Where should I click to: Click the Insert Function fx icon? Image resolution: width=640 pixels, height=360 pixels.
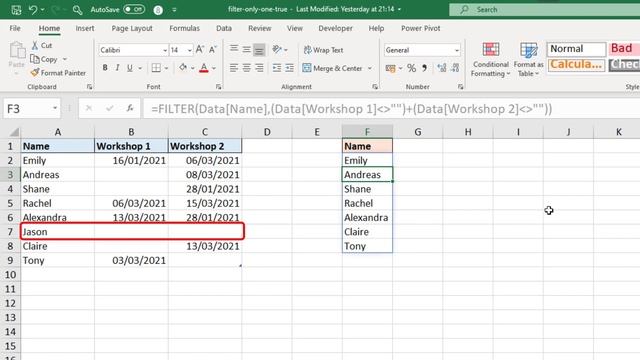tap(130, 109)
